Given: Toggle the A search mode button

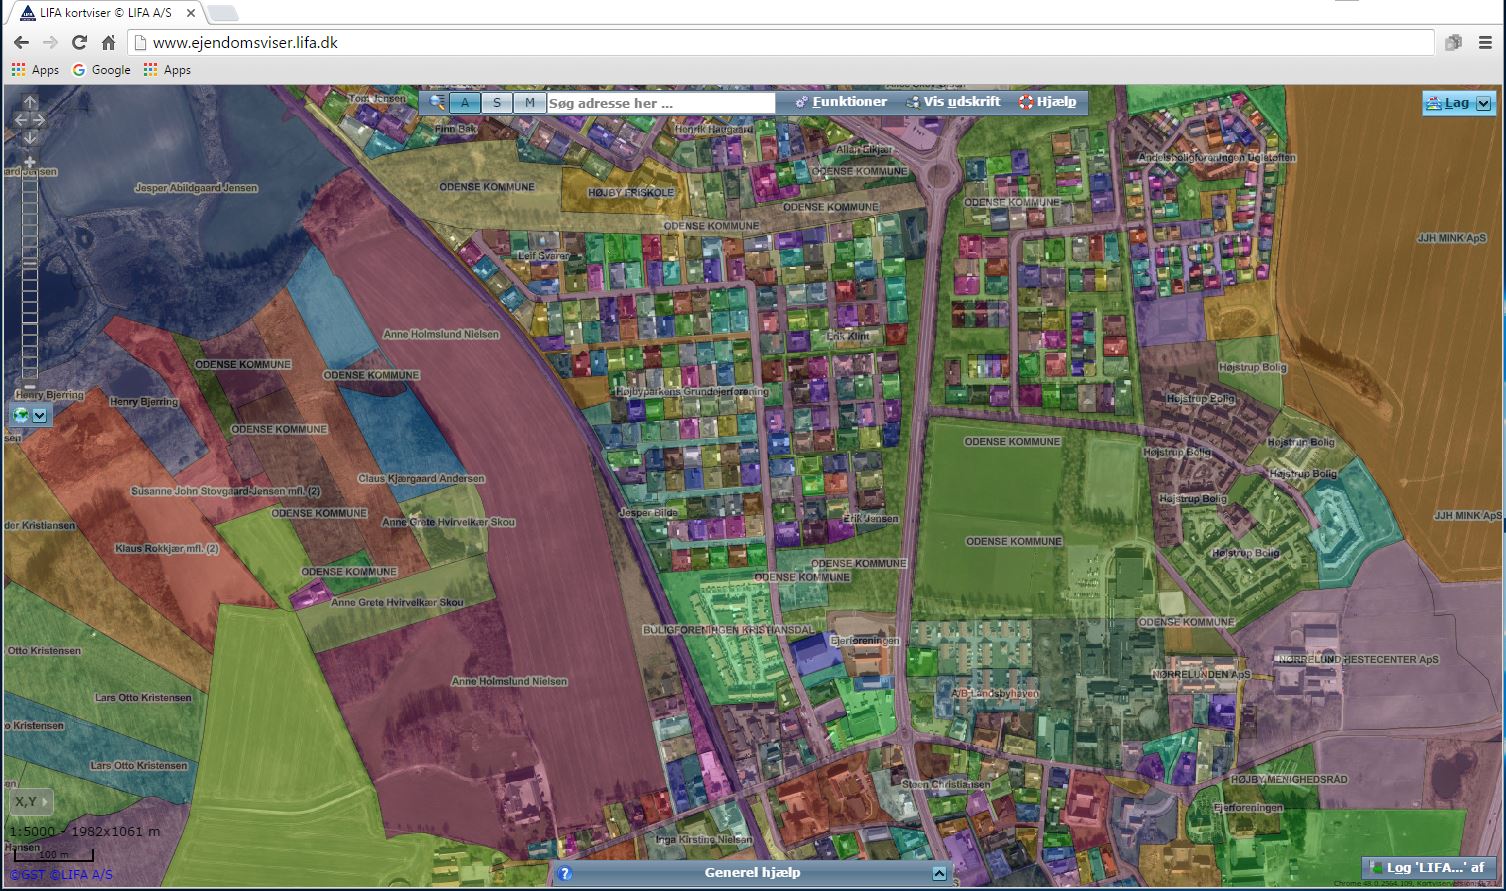Looking at the screenshot, I should pyautogui.click(x=465, y=103).
